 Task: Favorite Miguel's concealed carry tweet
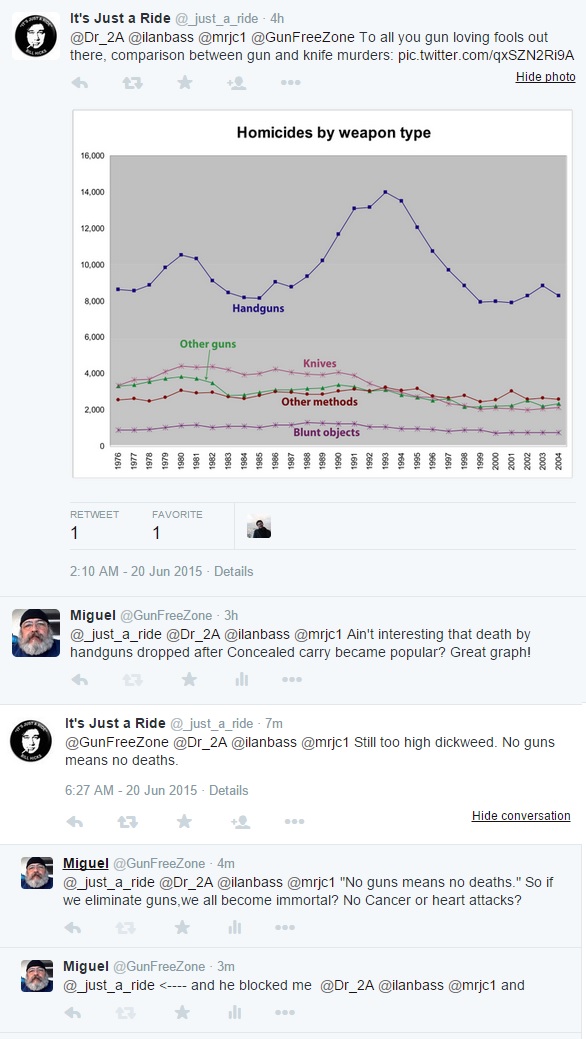point(190,679)
